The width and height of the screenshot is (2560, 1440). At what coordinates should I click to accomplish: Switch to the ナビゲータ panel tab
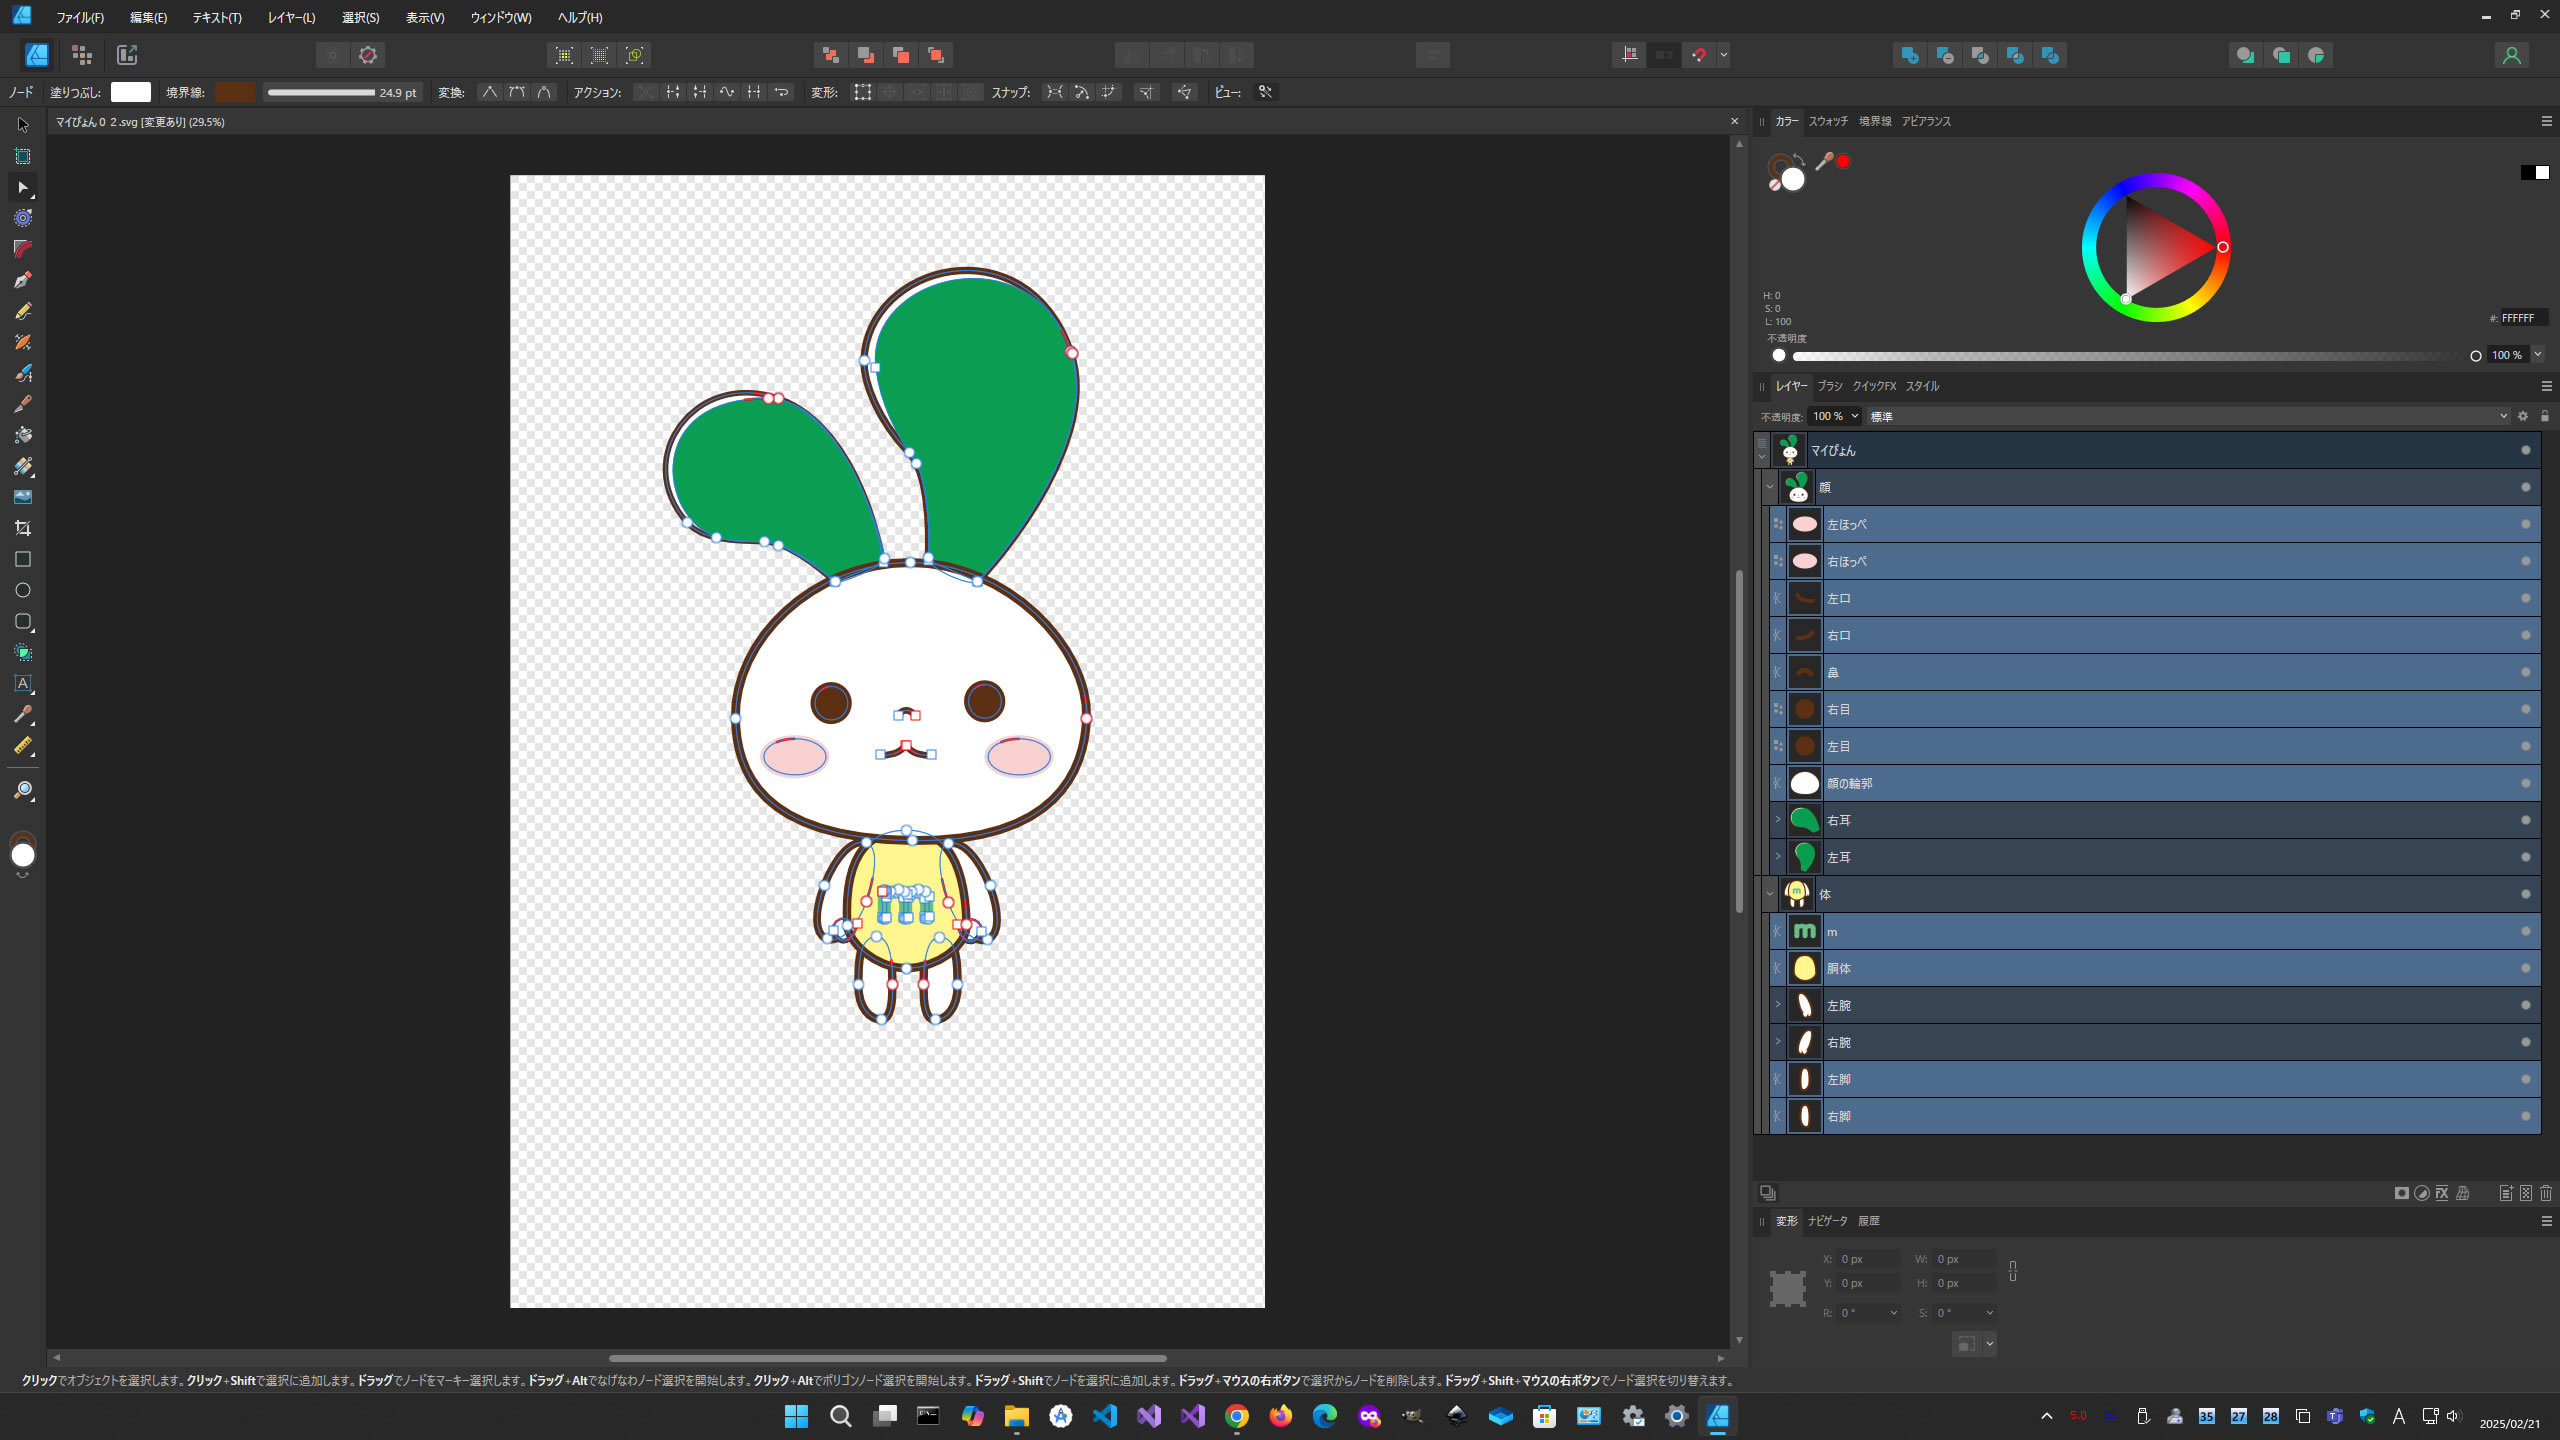(x=1827, y=1221)
